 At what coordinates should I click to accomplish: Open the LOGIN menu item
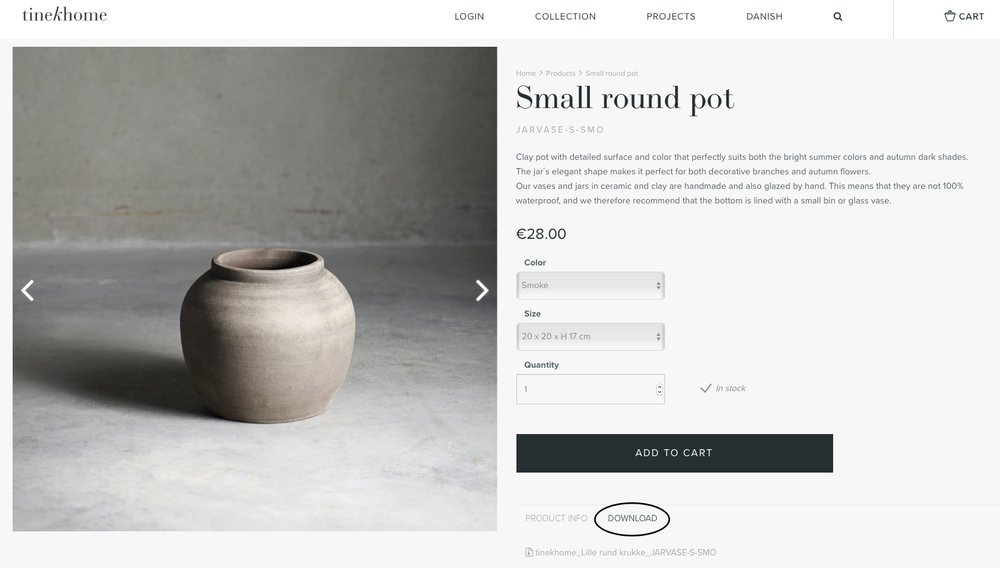[x=469, y=17]
